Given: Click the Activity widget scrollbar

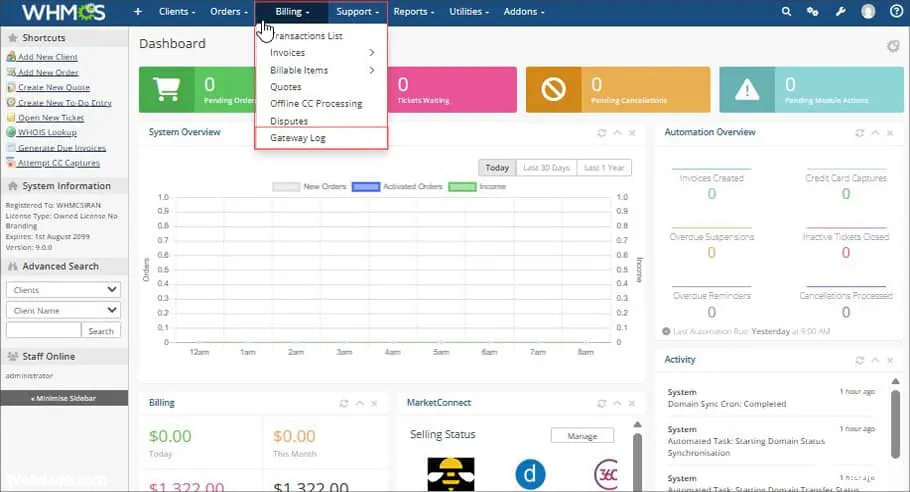Looking at the screenshot, I should click(895, 424).
